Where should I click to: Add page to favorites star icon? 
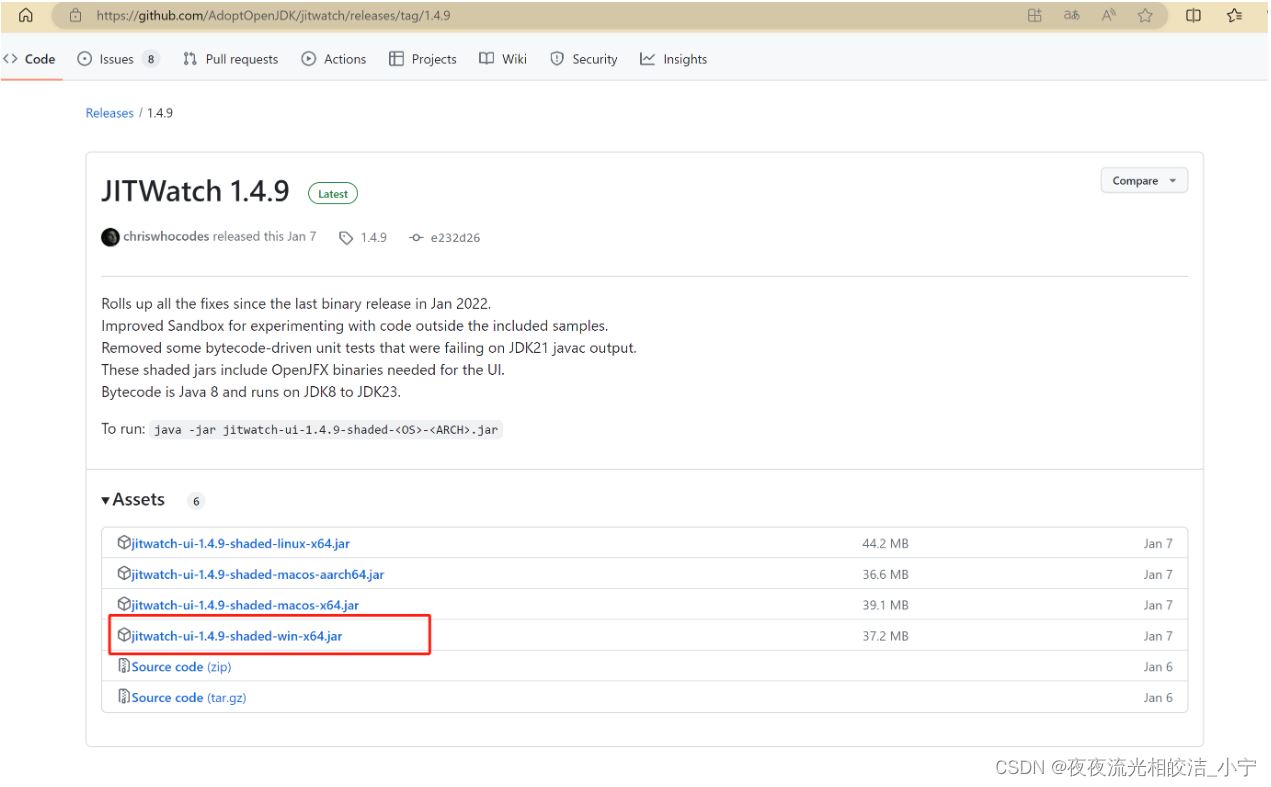(x=1145, y=15)
